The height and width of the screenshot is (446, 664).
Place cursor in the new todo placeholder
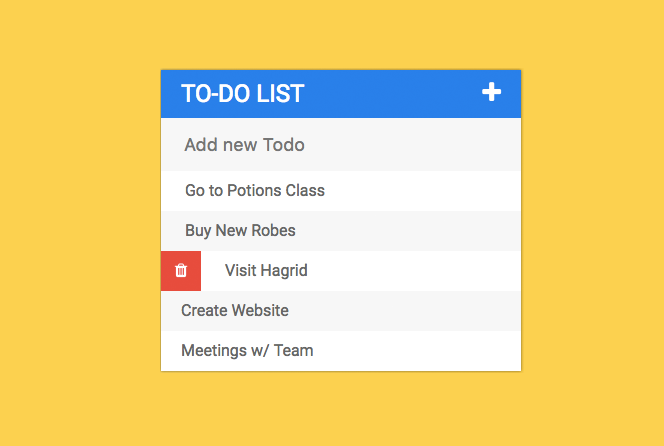[244, 145]
